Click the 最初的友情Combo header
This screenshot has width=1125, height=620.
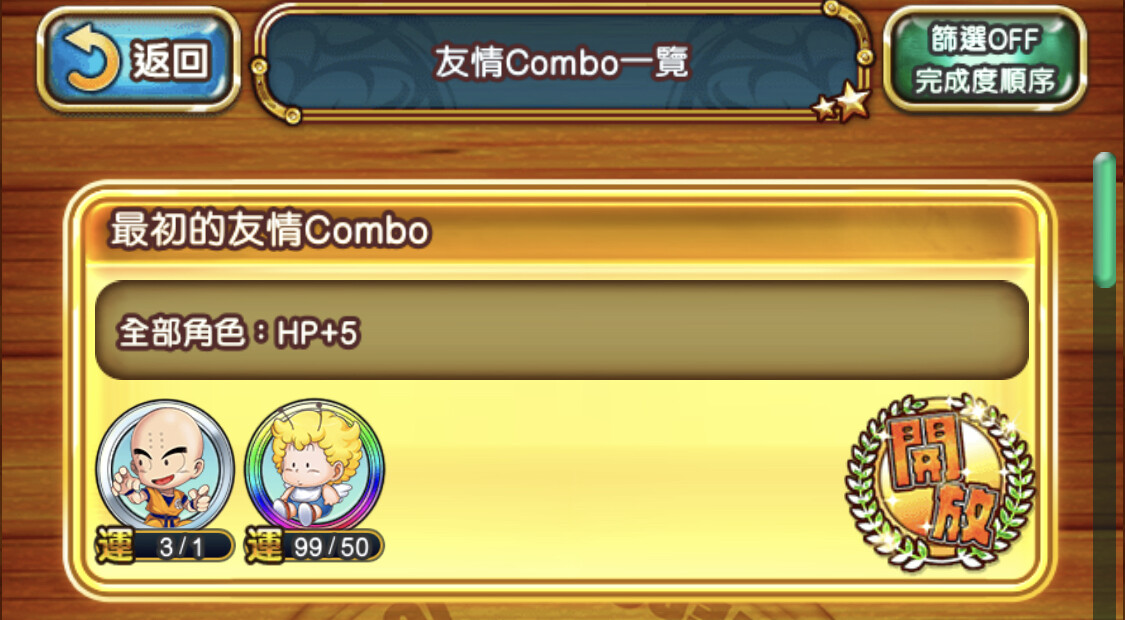pos(561,231)
